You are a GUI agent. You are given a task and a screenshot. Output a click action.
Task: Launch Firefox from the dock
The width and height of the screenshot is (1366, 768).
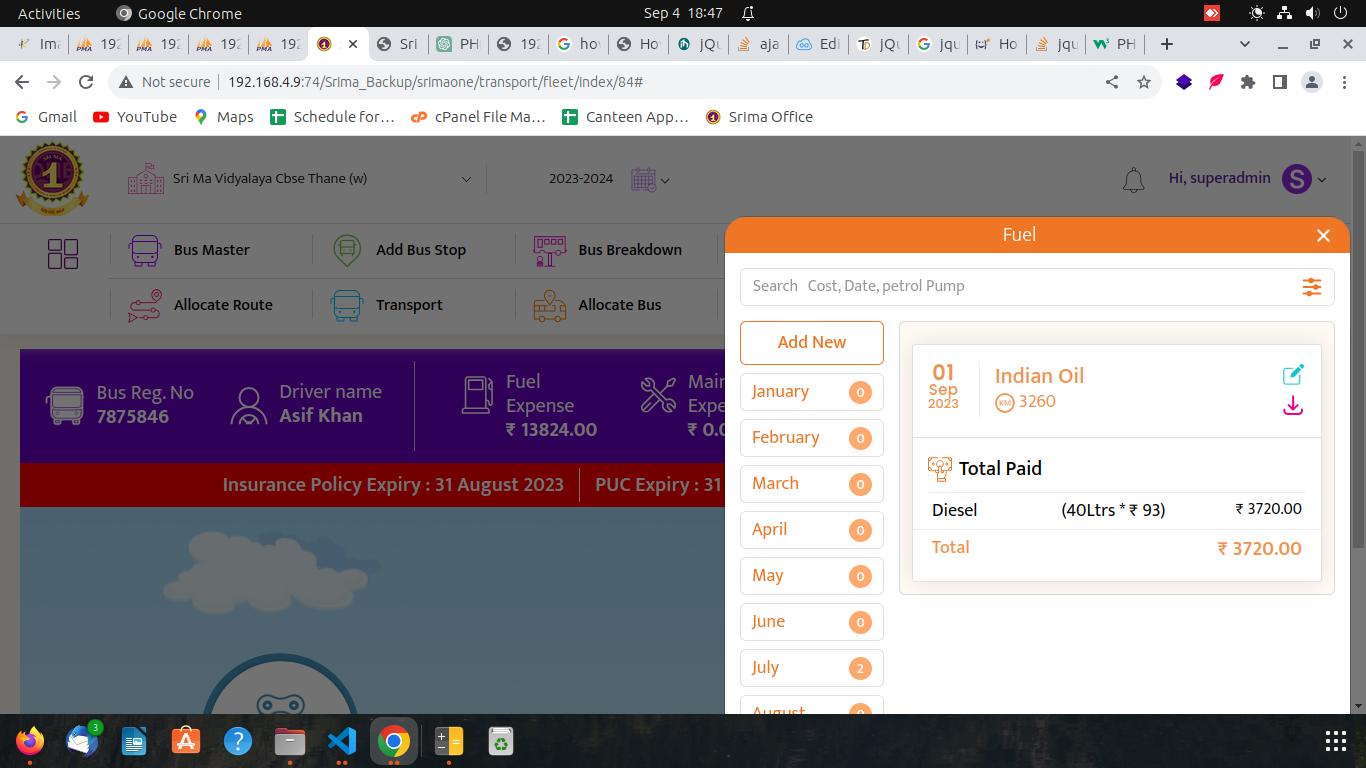click(x=30, y=741)
